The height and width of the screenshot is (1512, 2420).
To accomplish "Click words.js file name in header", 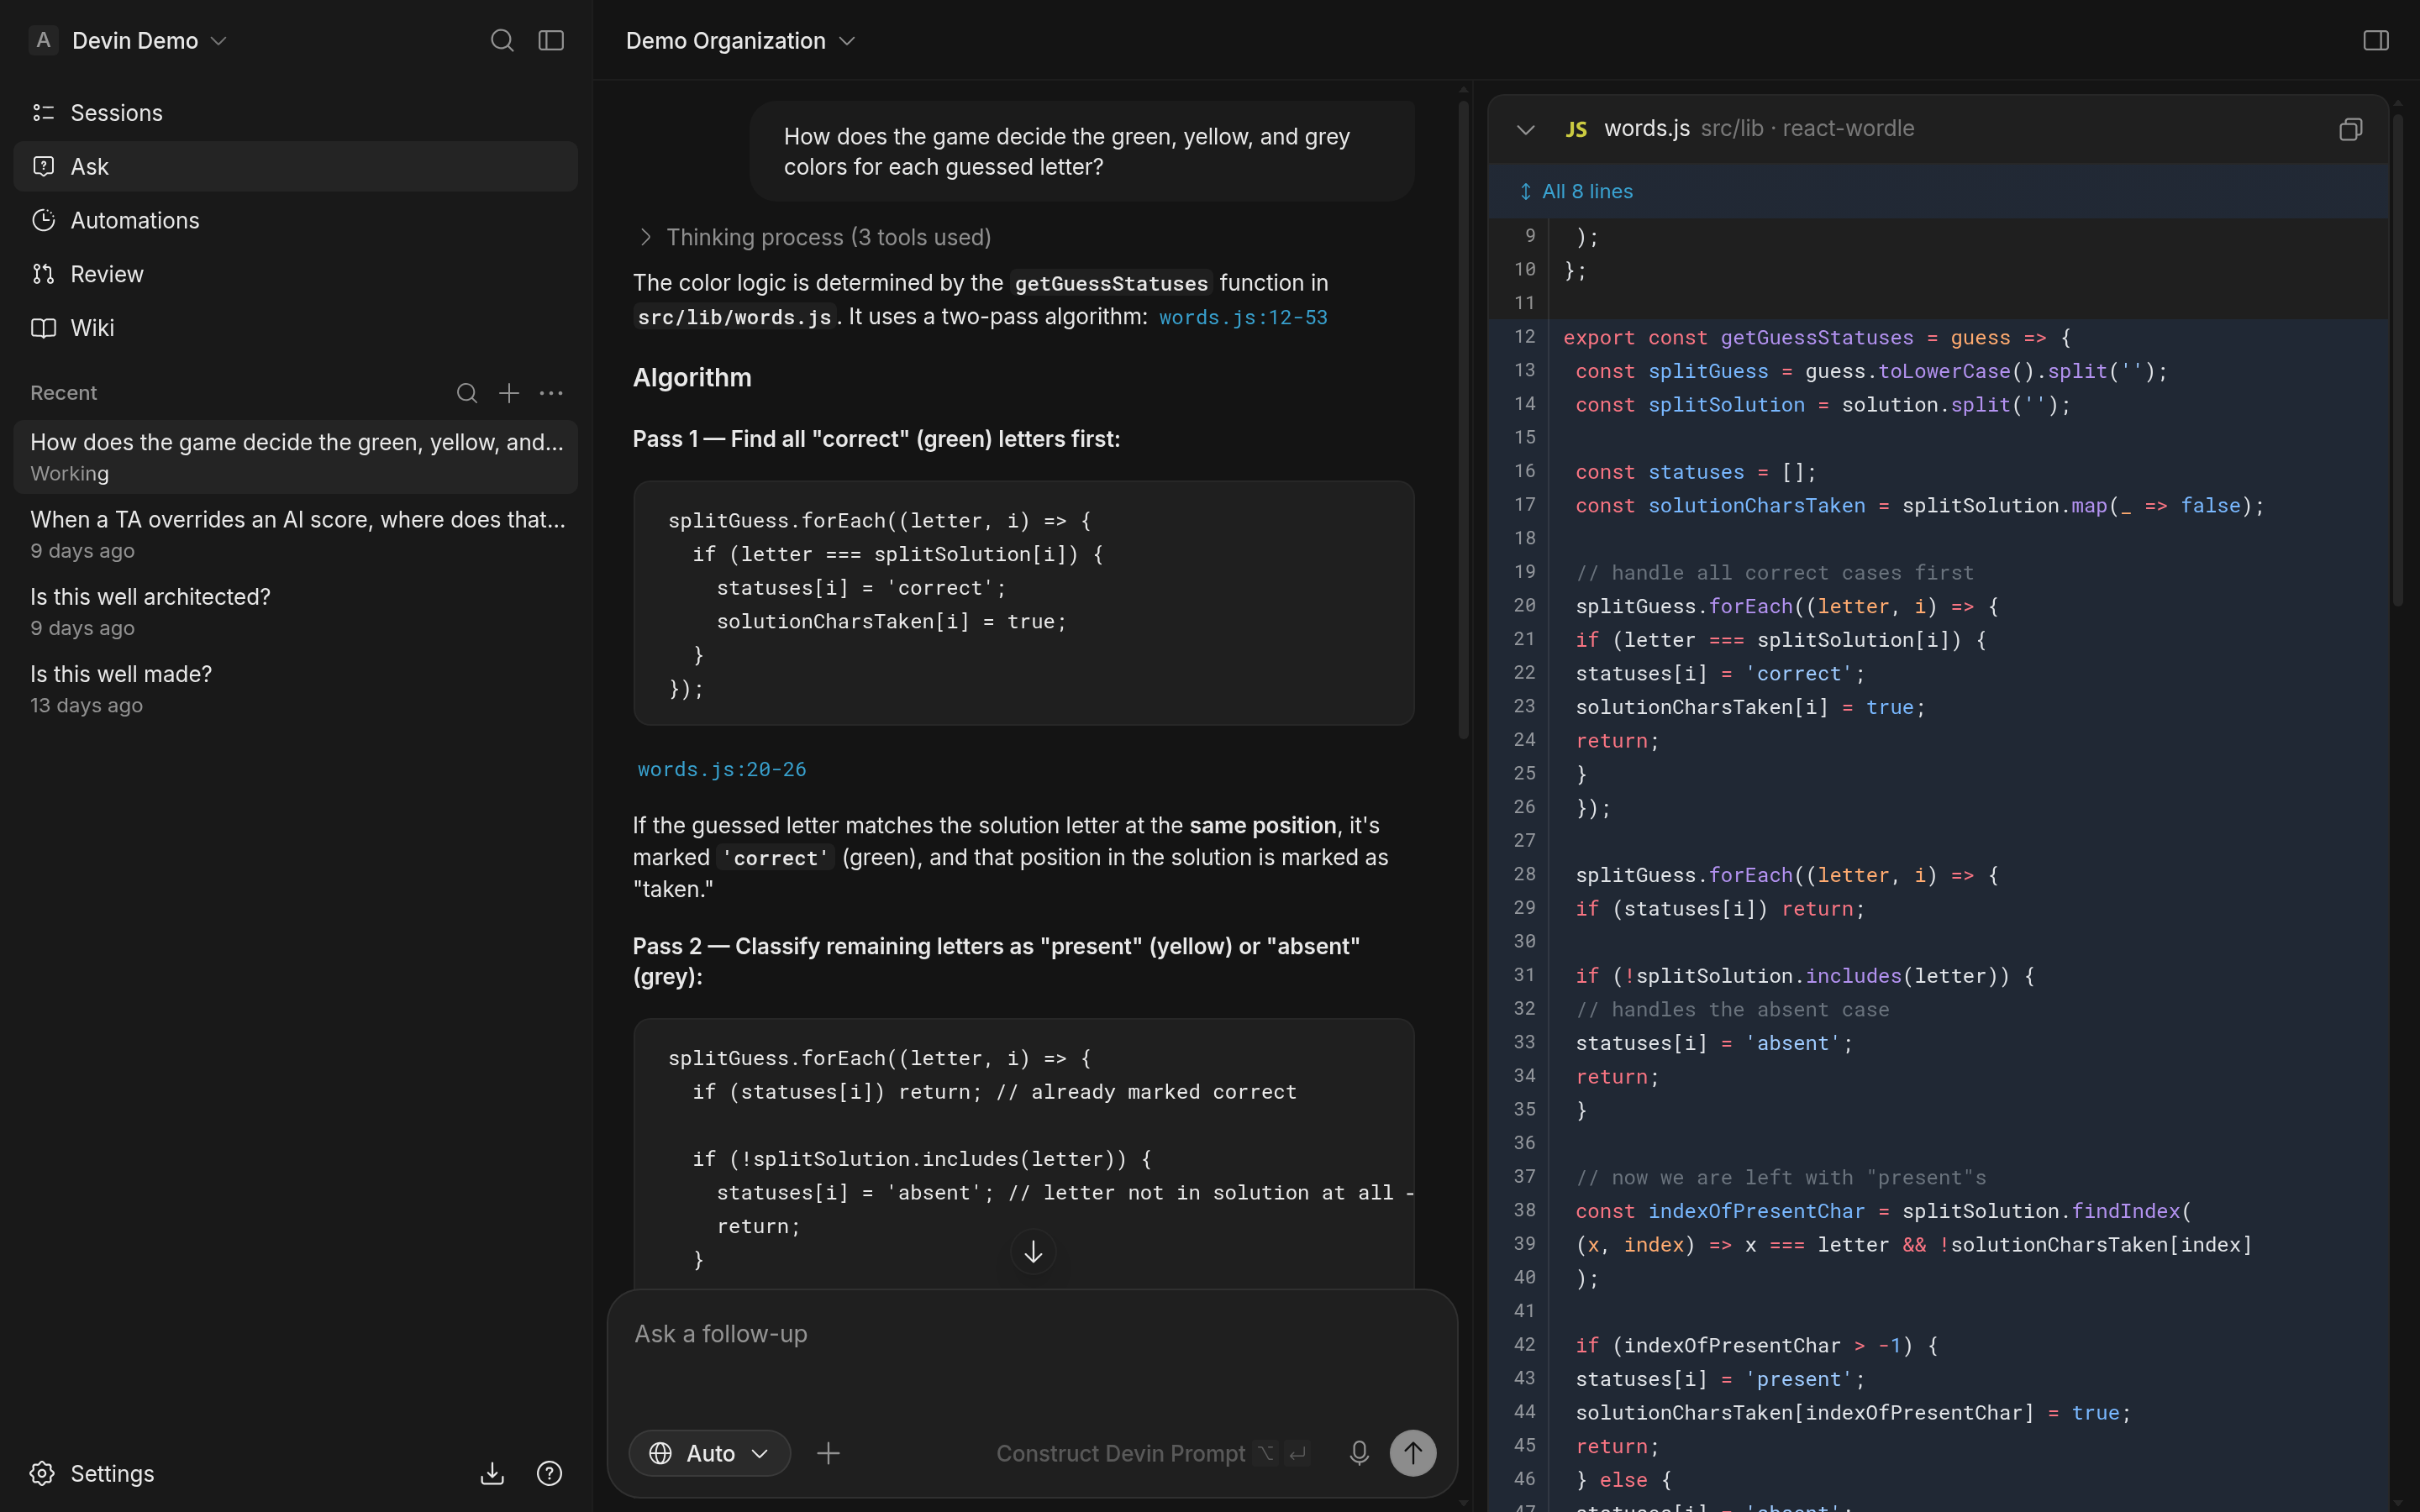I will tap(1647, 128).
